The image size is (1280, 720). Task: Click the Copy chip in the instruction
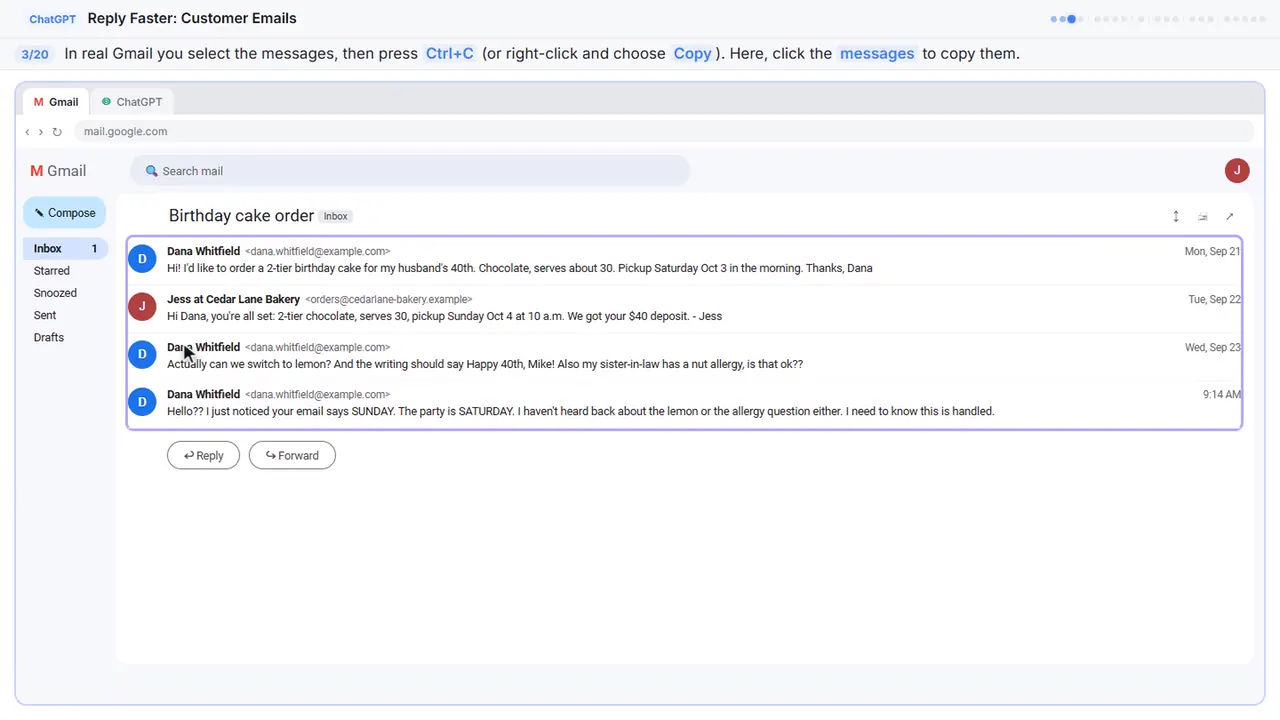[x=692, y=54]
